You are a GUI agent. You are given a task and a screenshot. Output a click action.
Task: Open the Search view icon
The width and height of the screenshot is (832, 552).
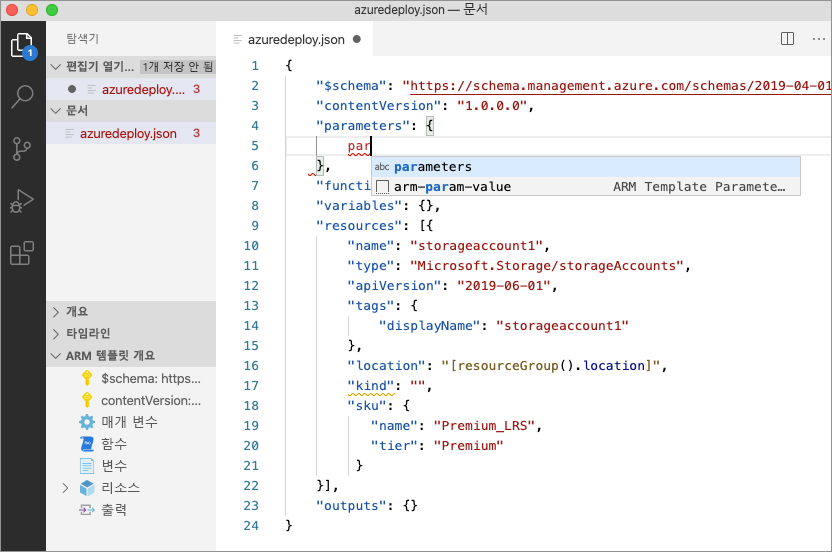[x=22, y=97]
